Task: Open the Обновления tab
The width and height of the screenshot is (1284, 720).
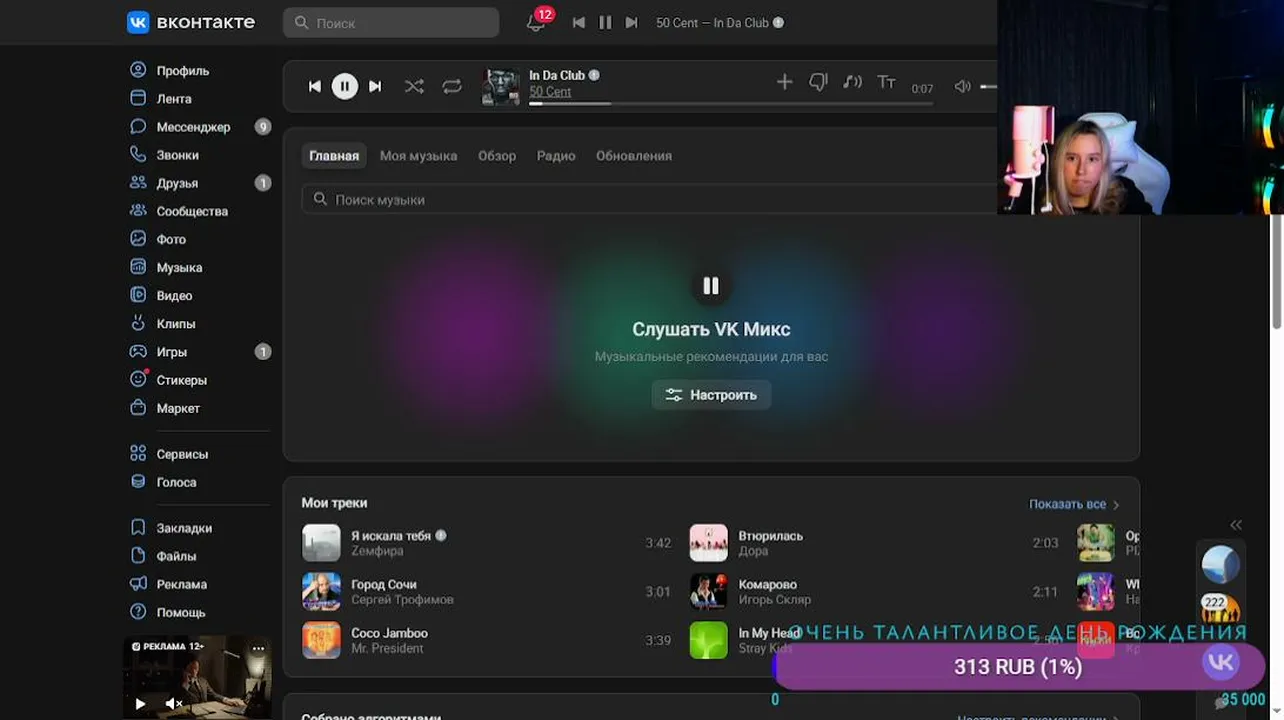Action: click(634, 156)
